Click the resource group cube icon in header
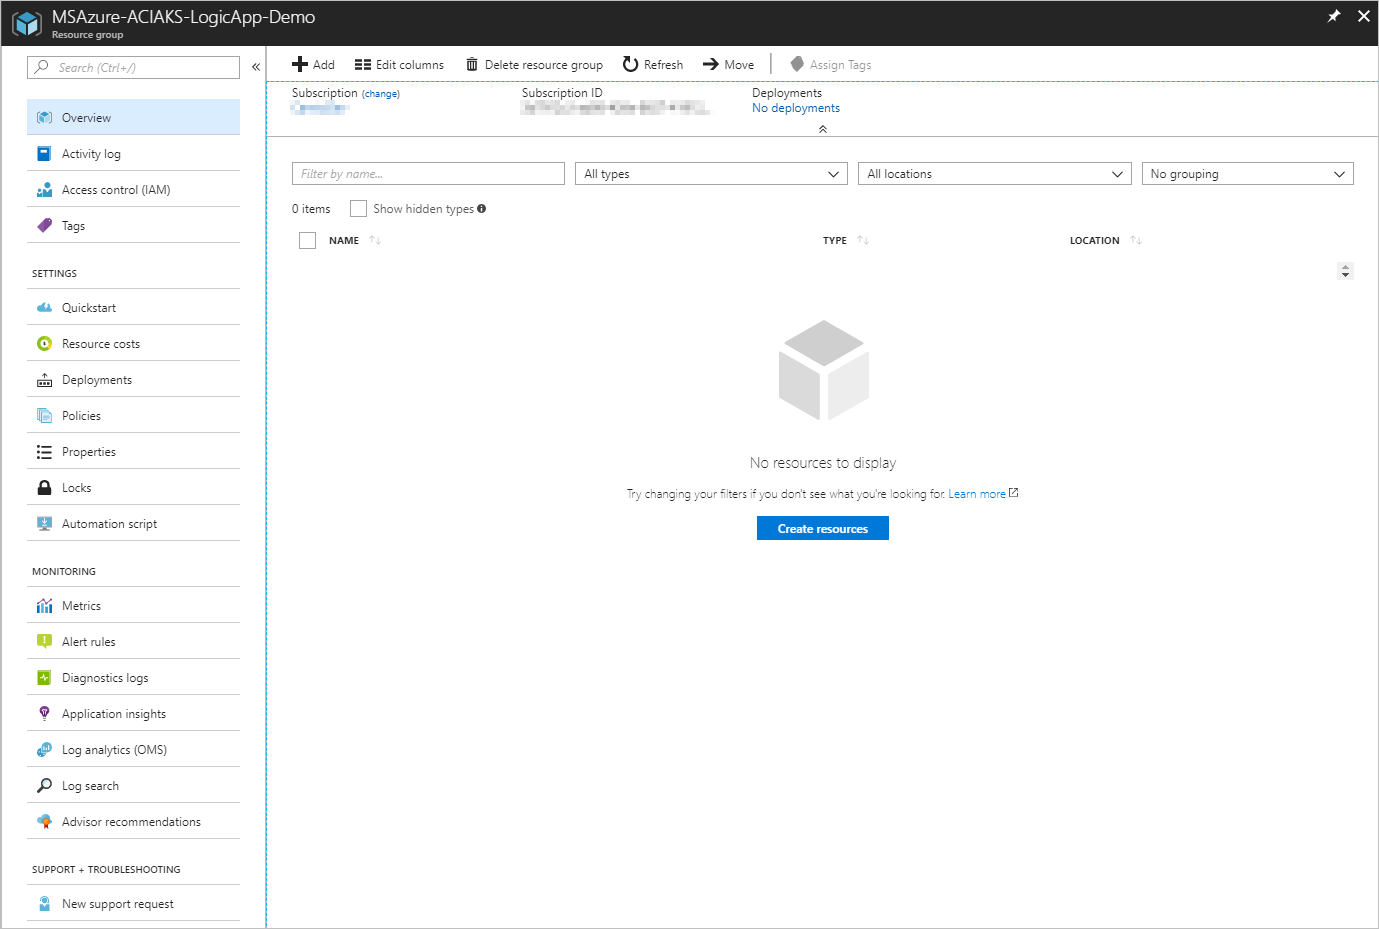The image size is (1379, 929). pyautogui.click(x=27, y=23)
